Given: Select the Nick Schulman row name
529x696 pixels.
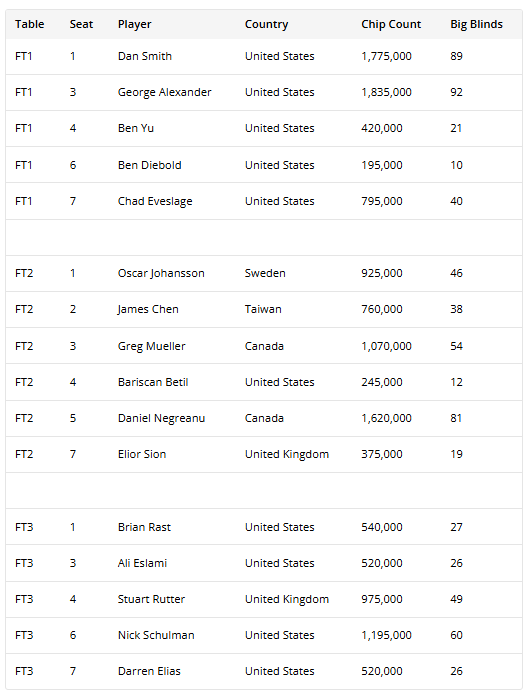Looking at the screenshot, I should (156, 635).
